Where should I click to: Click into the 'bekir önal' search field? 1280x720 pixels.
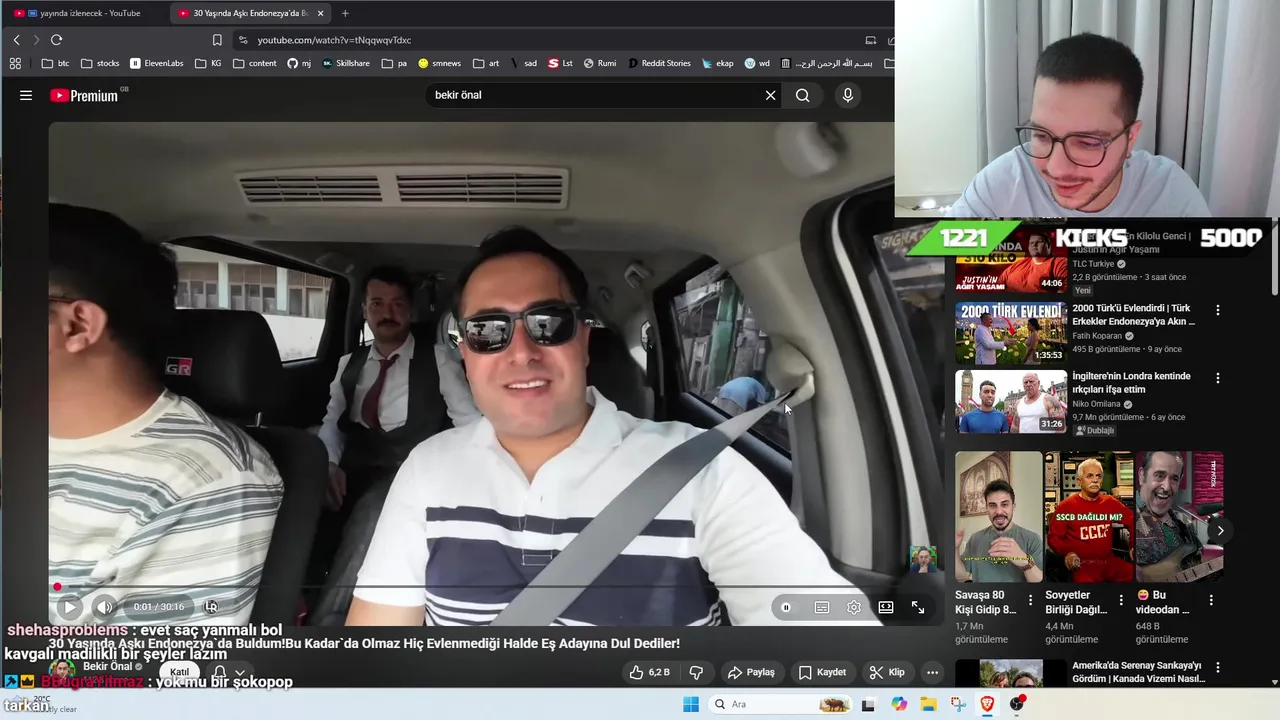tap(595, 95)
